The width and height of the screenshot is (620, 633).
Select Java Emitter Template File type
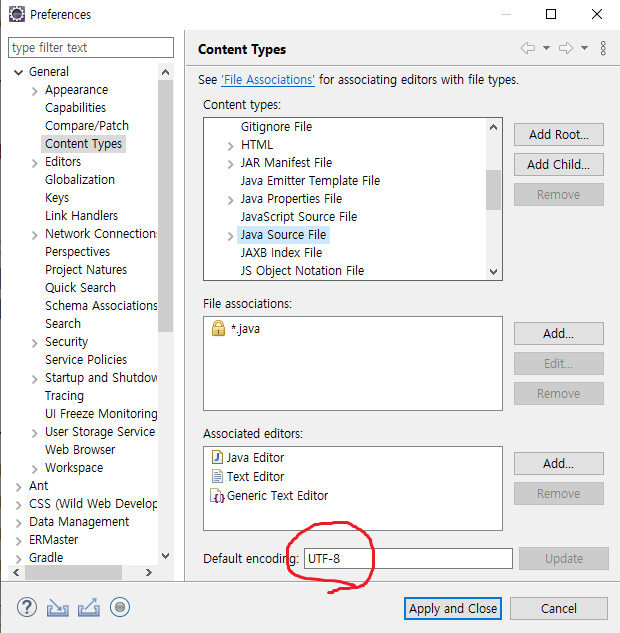pyautogui.click(x=310, y=180)
